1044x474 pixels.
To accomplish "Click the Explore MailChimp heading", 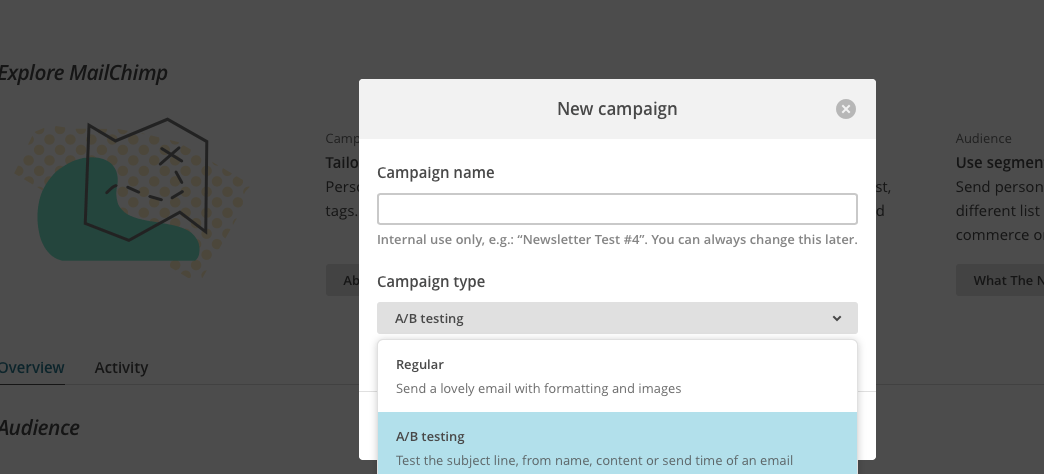I will [x=83, y=73].
